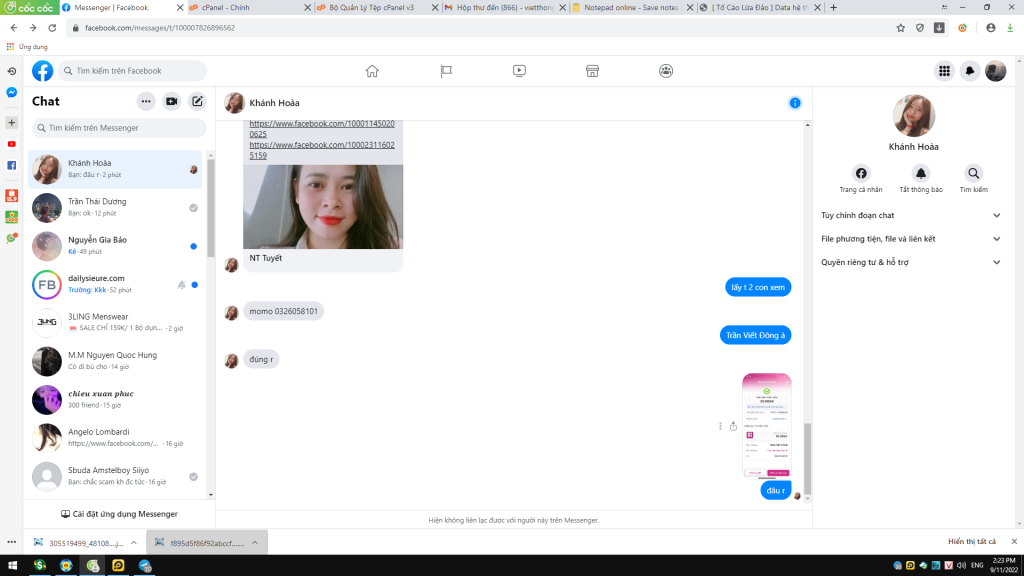Open Facebook Home from the top navigation
Image resolution: width=1024 pixels, height=576 pixels.
372,71
